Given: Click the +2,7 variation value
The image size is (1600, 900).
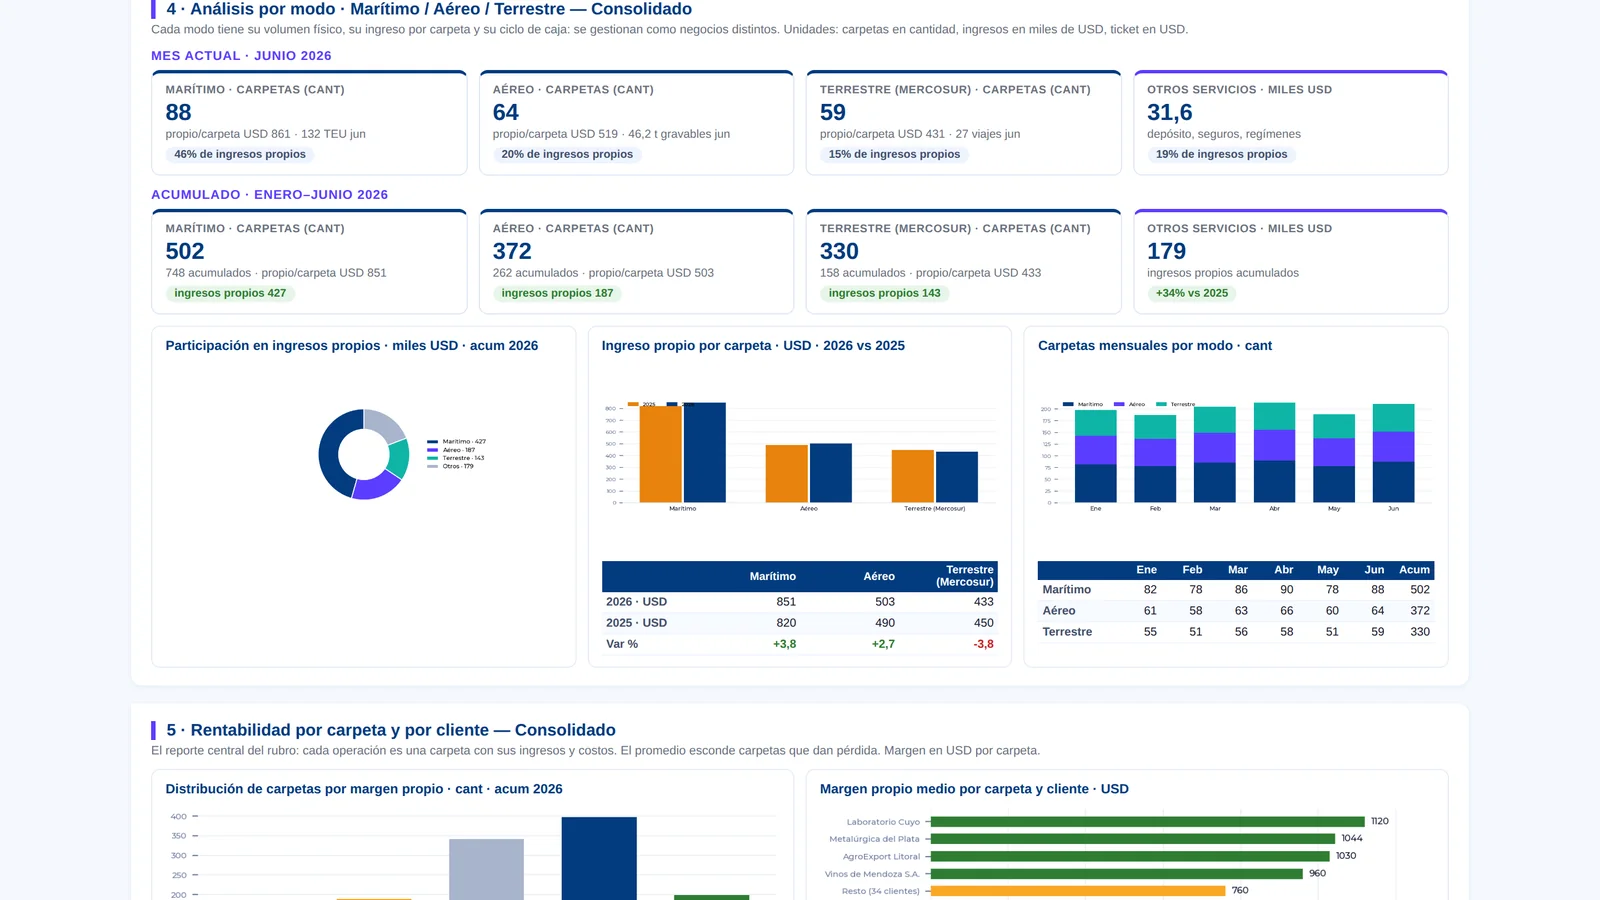Looking at the screenshot, I should 883,644.
